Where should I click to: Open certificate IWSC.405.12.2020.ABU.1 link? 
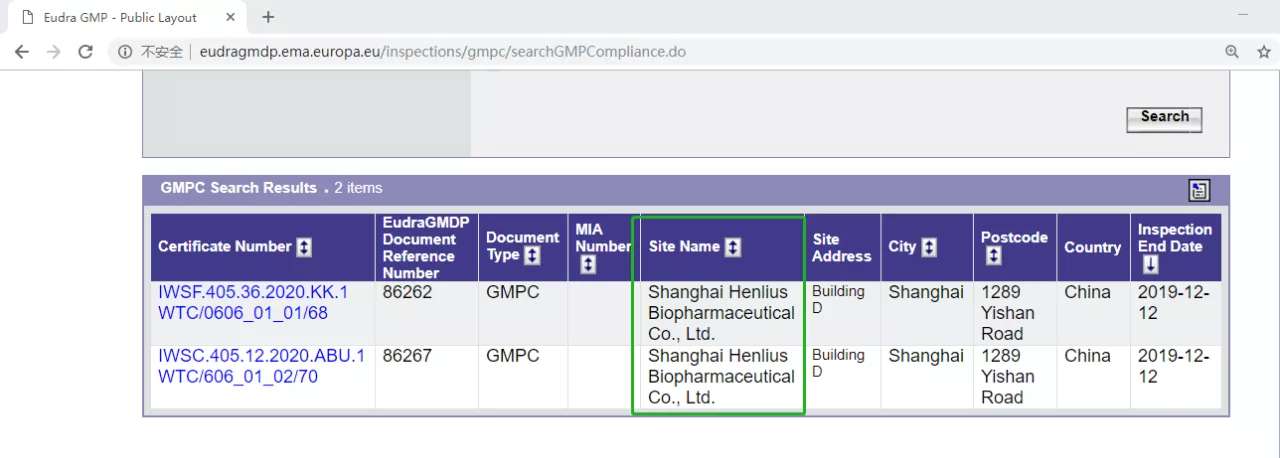click(261, 356)
